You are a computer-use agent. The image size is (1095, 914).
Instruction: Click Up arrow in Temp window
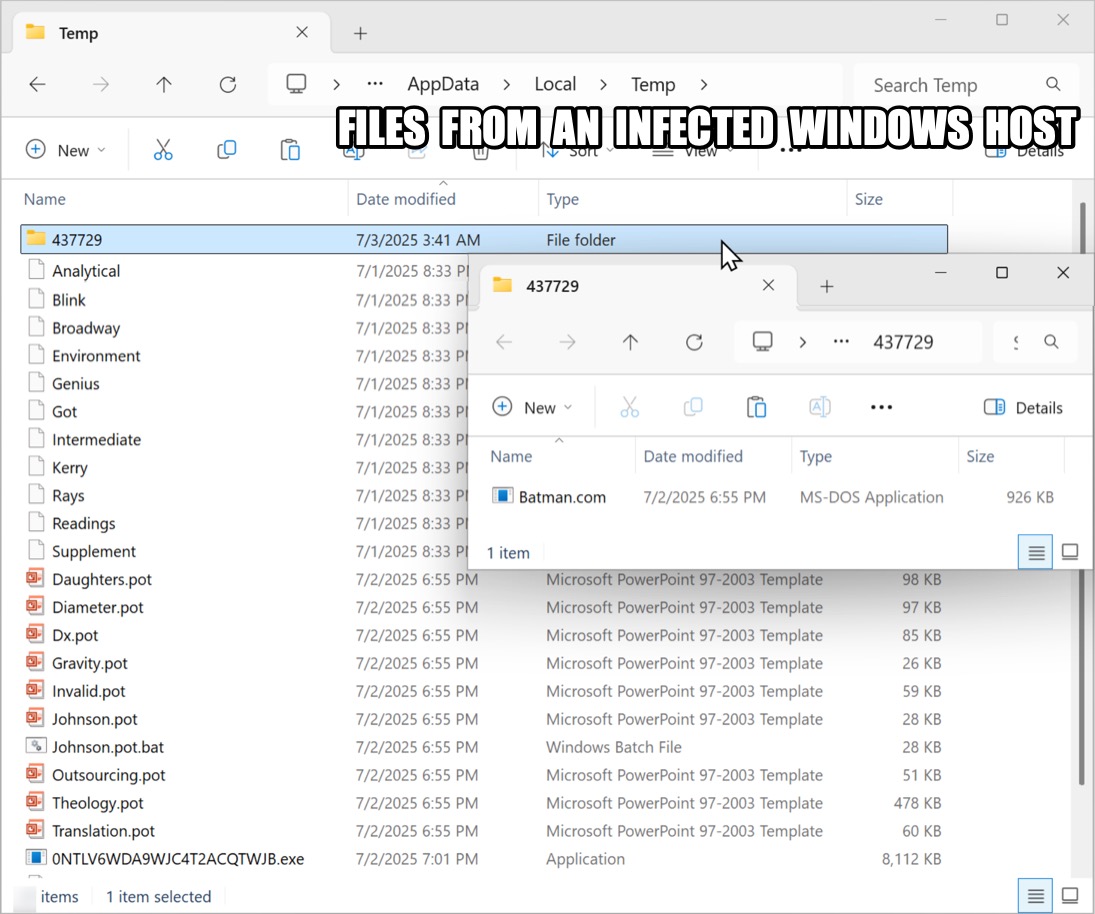tap(163, 84)
